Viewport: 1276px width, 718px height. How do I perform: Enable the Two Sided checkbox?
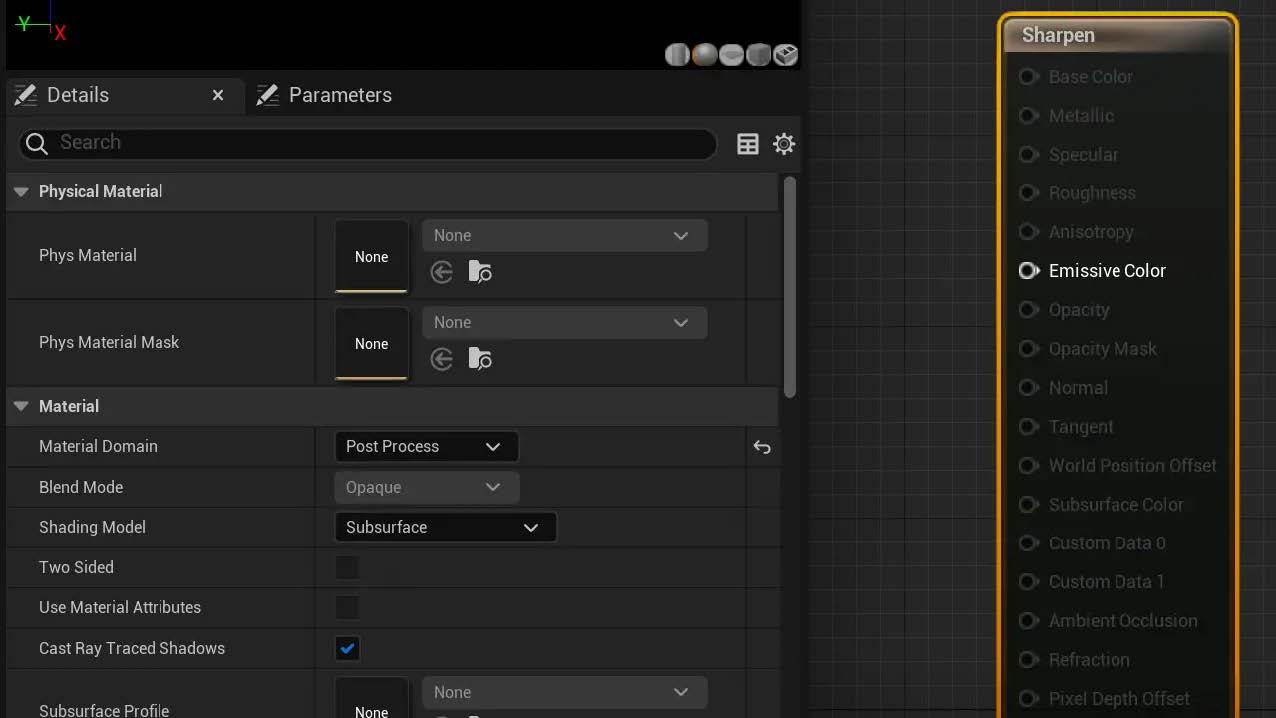click(347, 568)
